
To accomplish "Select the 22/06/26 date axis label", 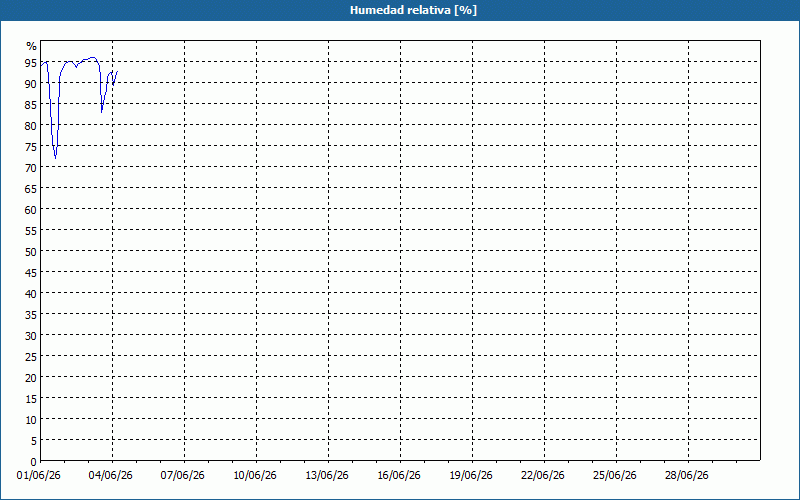I will 543,476.
